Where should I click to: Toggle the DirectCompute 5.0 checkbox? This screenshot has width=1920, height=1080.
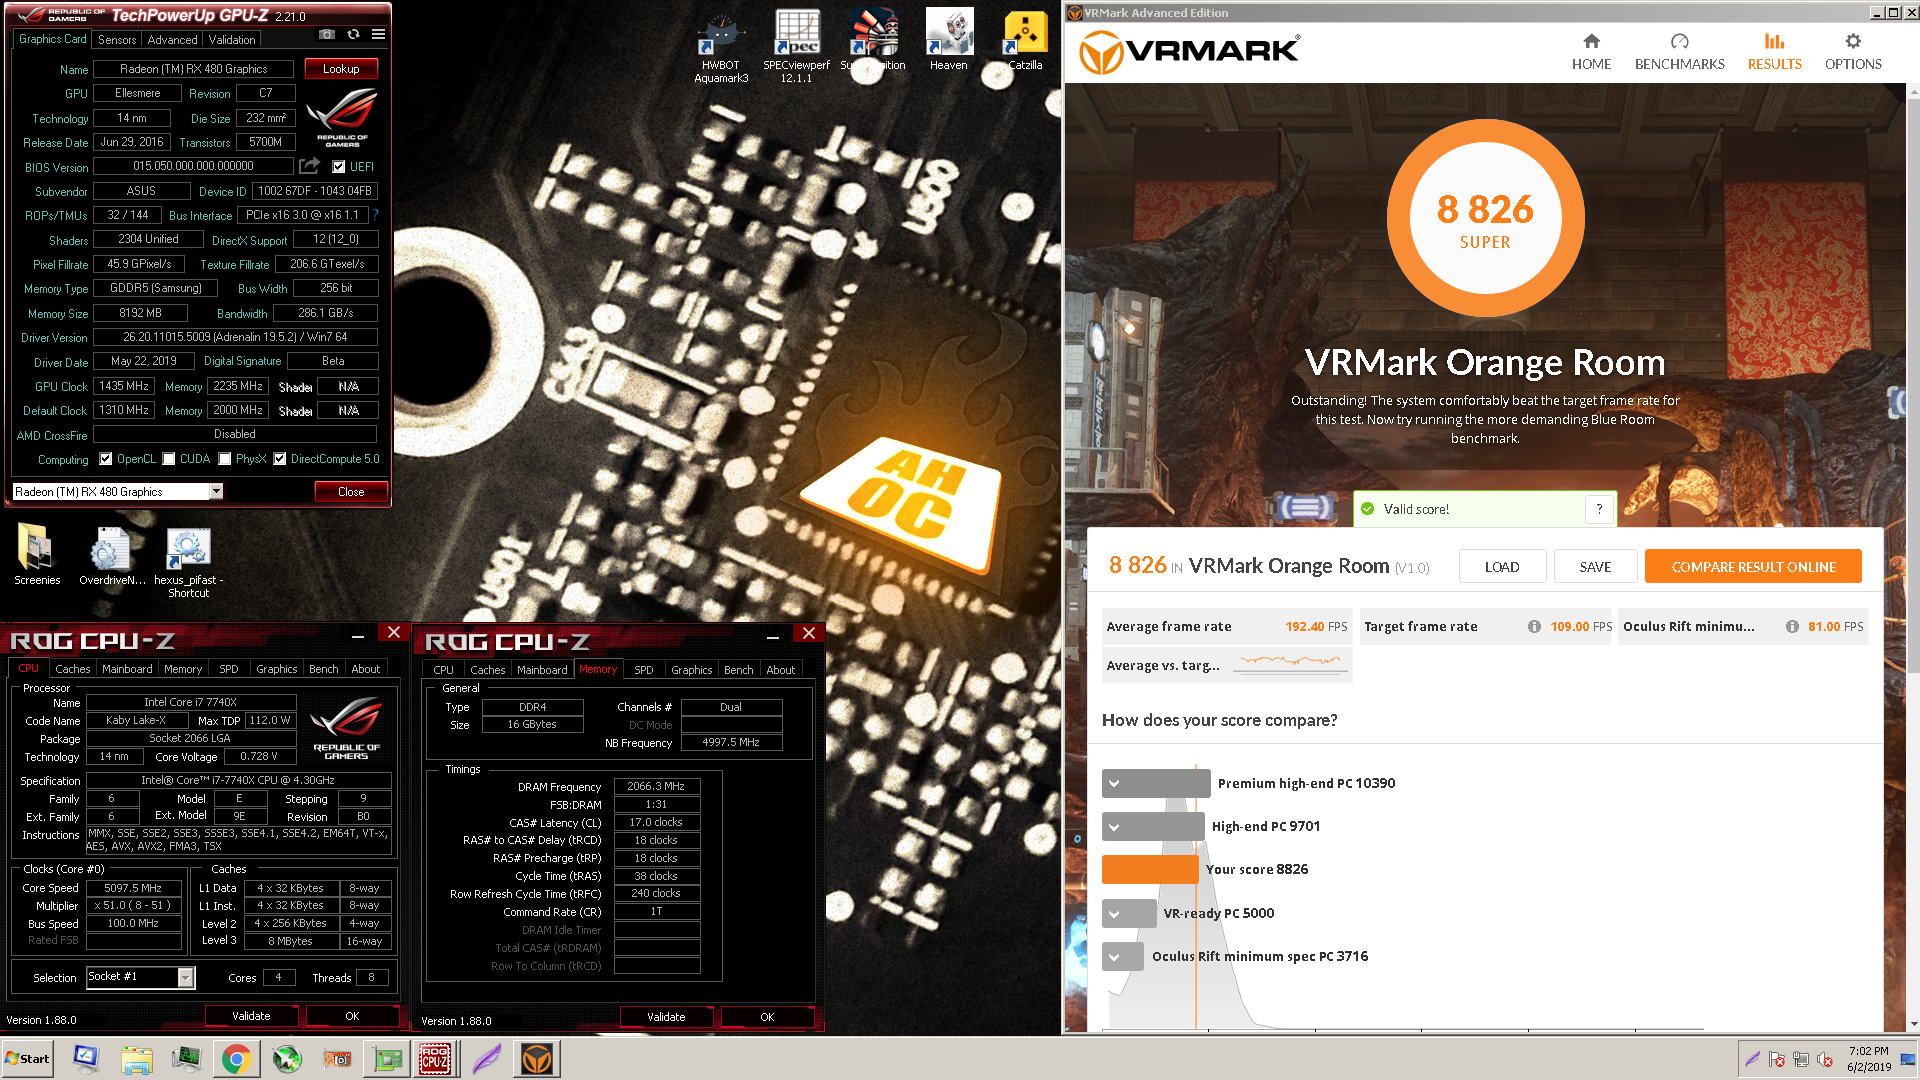(x=280, y=459)
